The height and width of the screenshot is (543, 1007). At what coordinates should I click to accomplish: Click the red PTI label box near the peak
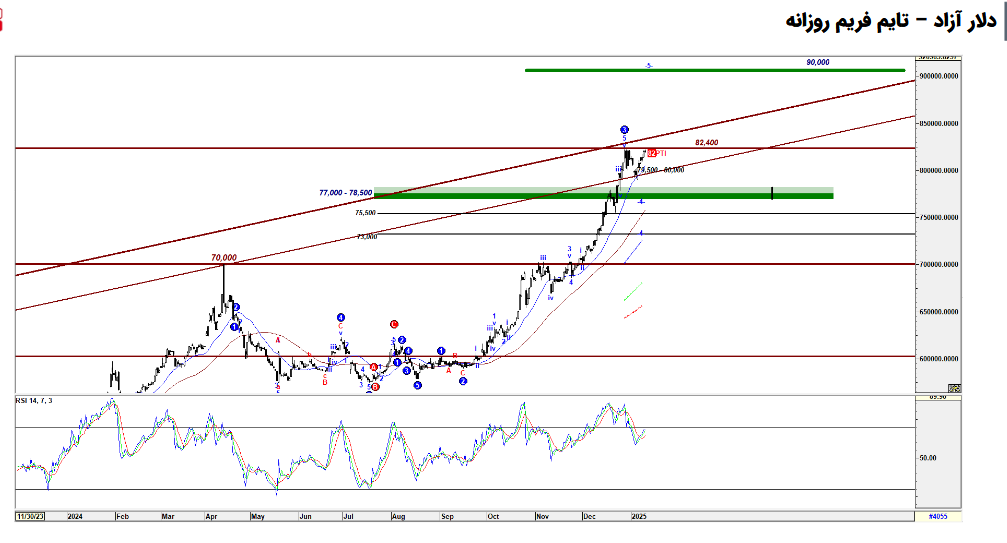pos(655,153)
